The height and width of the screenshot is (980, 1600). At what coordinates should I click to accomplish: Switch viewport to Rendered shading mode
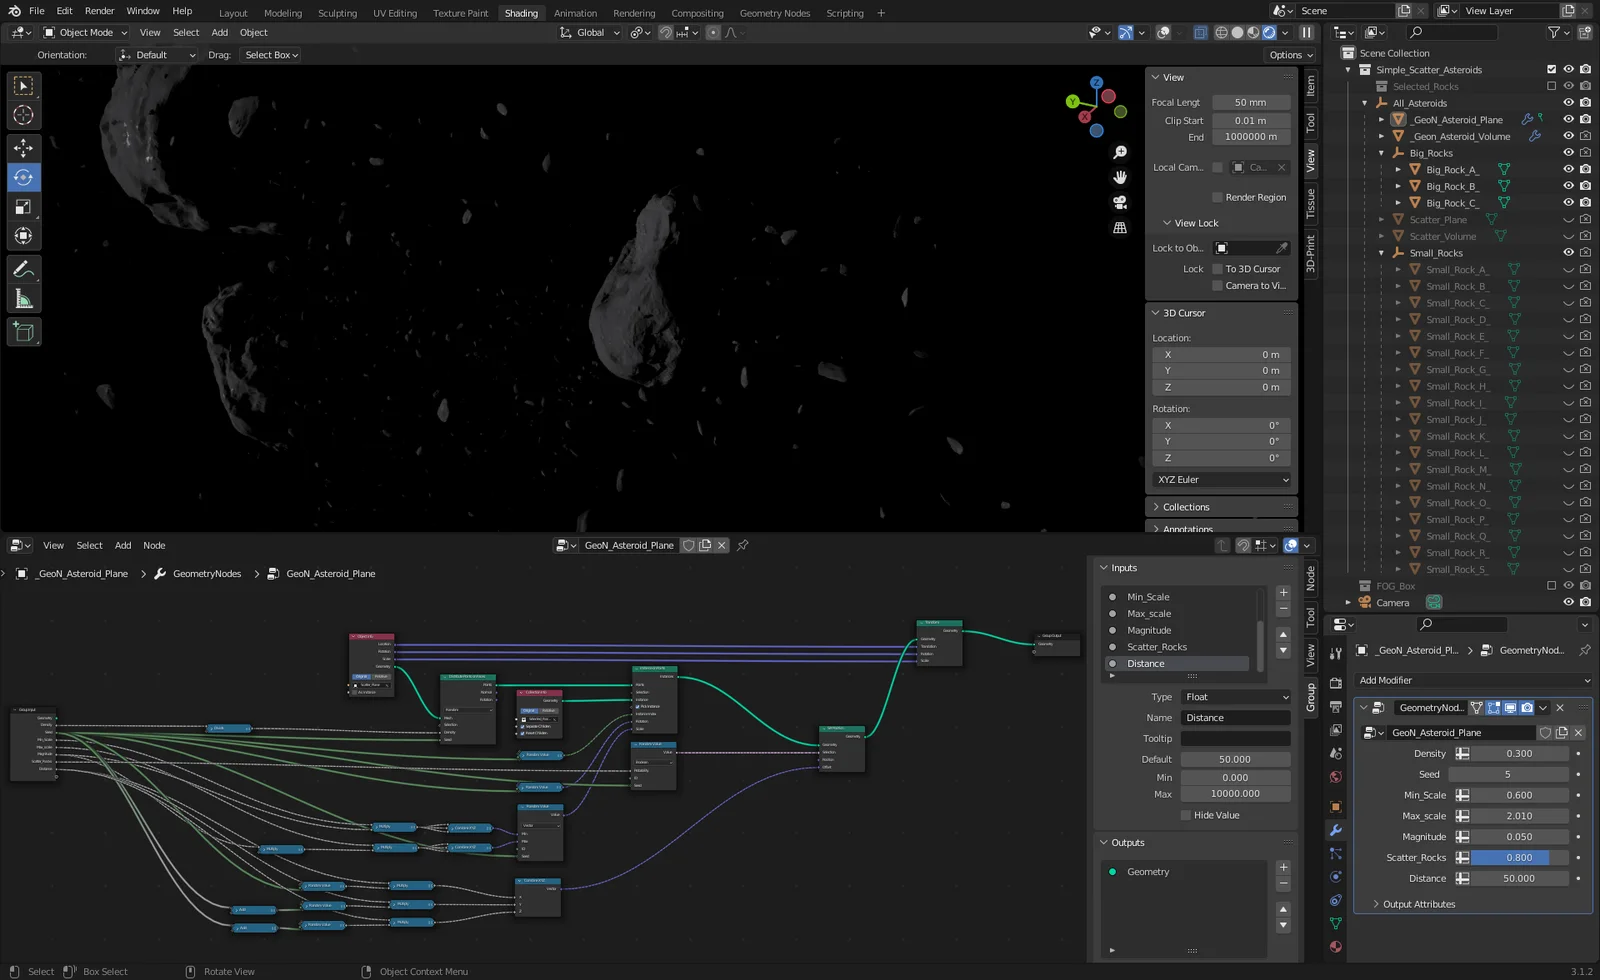1268,32
